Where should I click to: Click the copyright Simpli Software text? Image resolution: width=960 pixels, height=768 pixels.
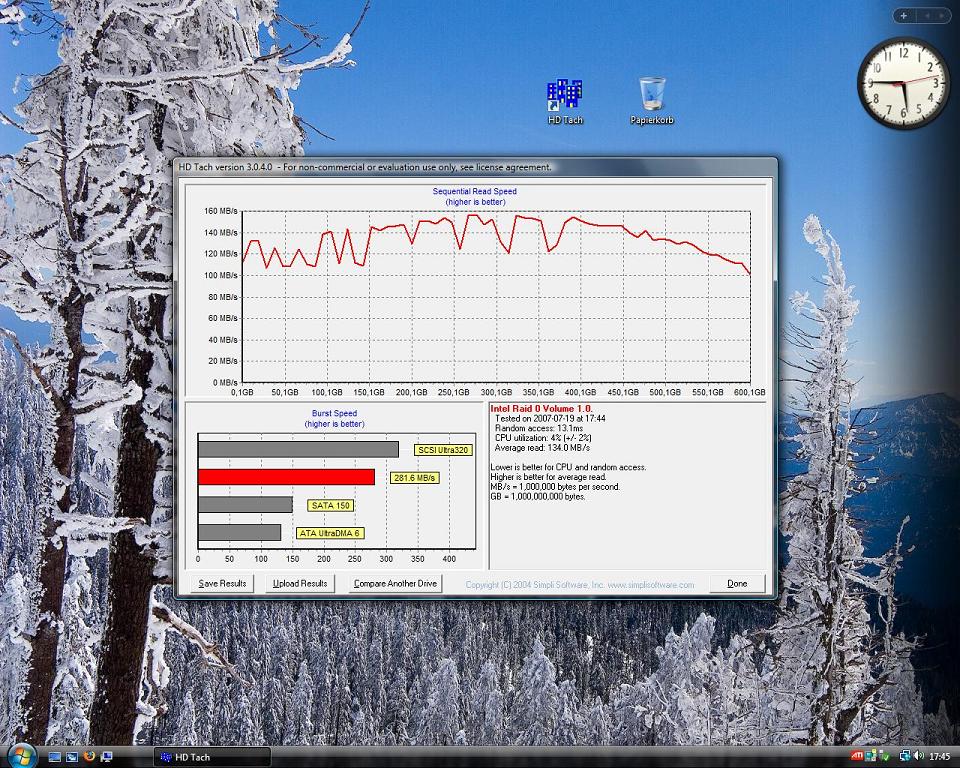coord(580,585)
